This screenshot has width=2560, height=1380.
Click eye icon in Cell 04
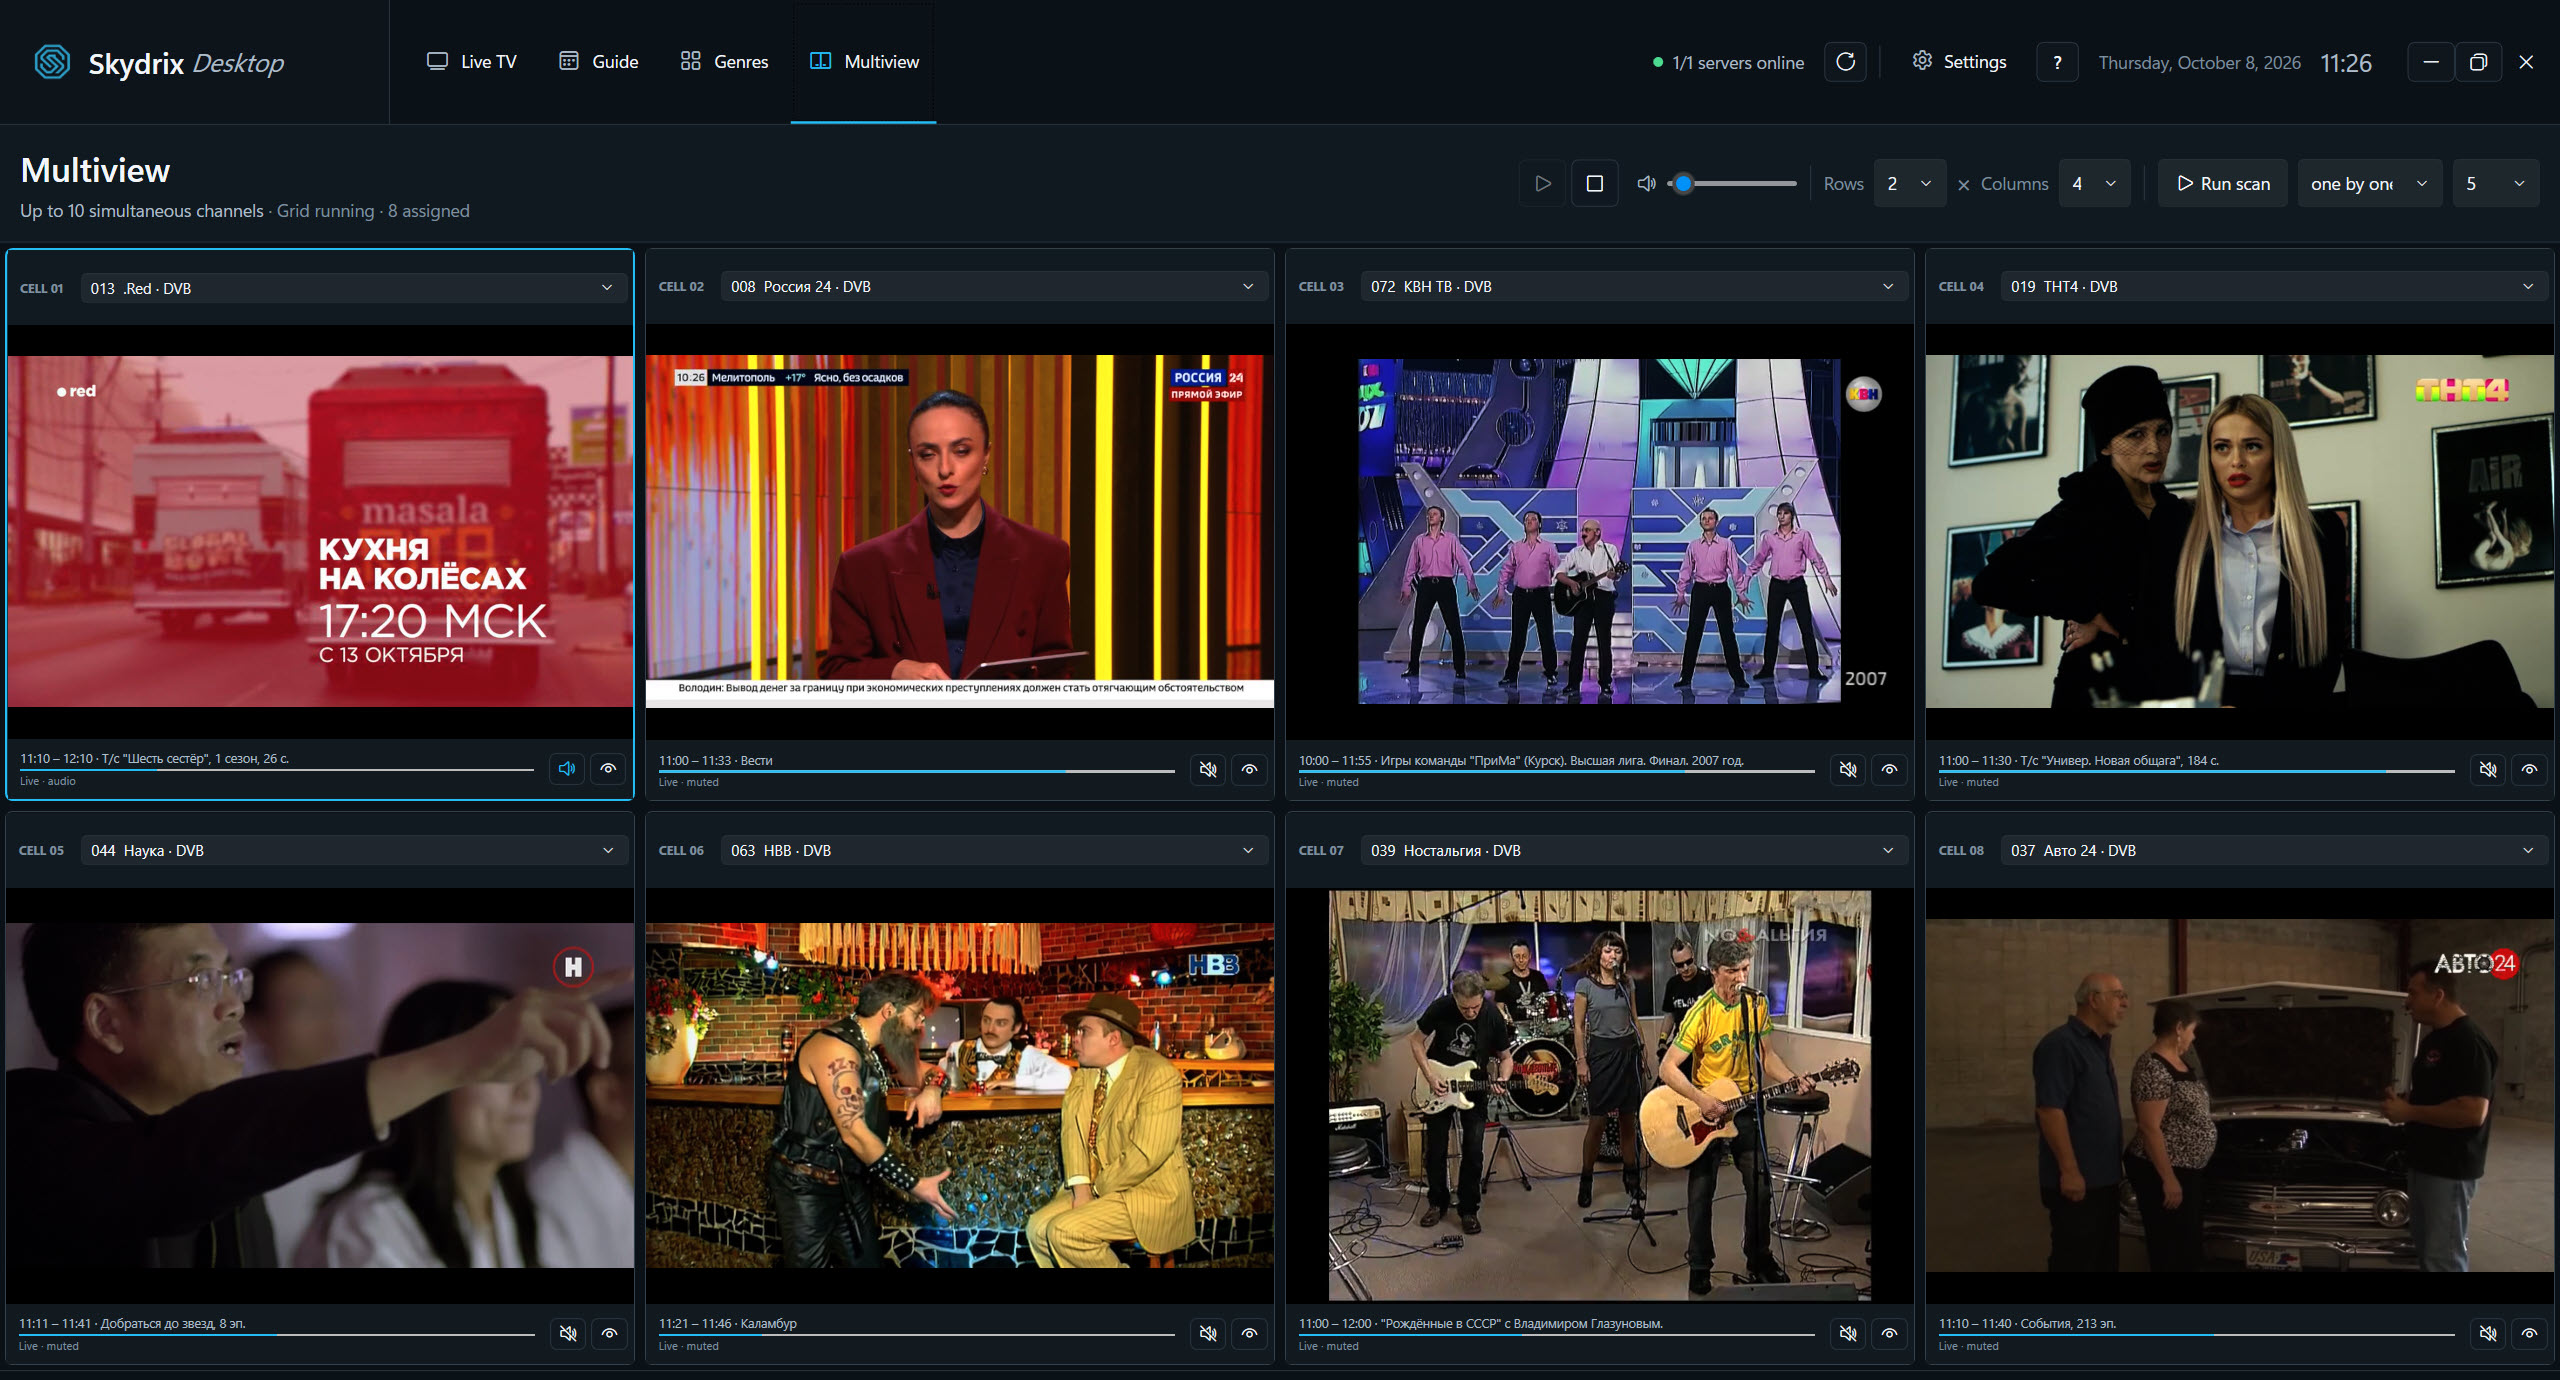tap(2529, 769)
